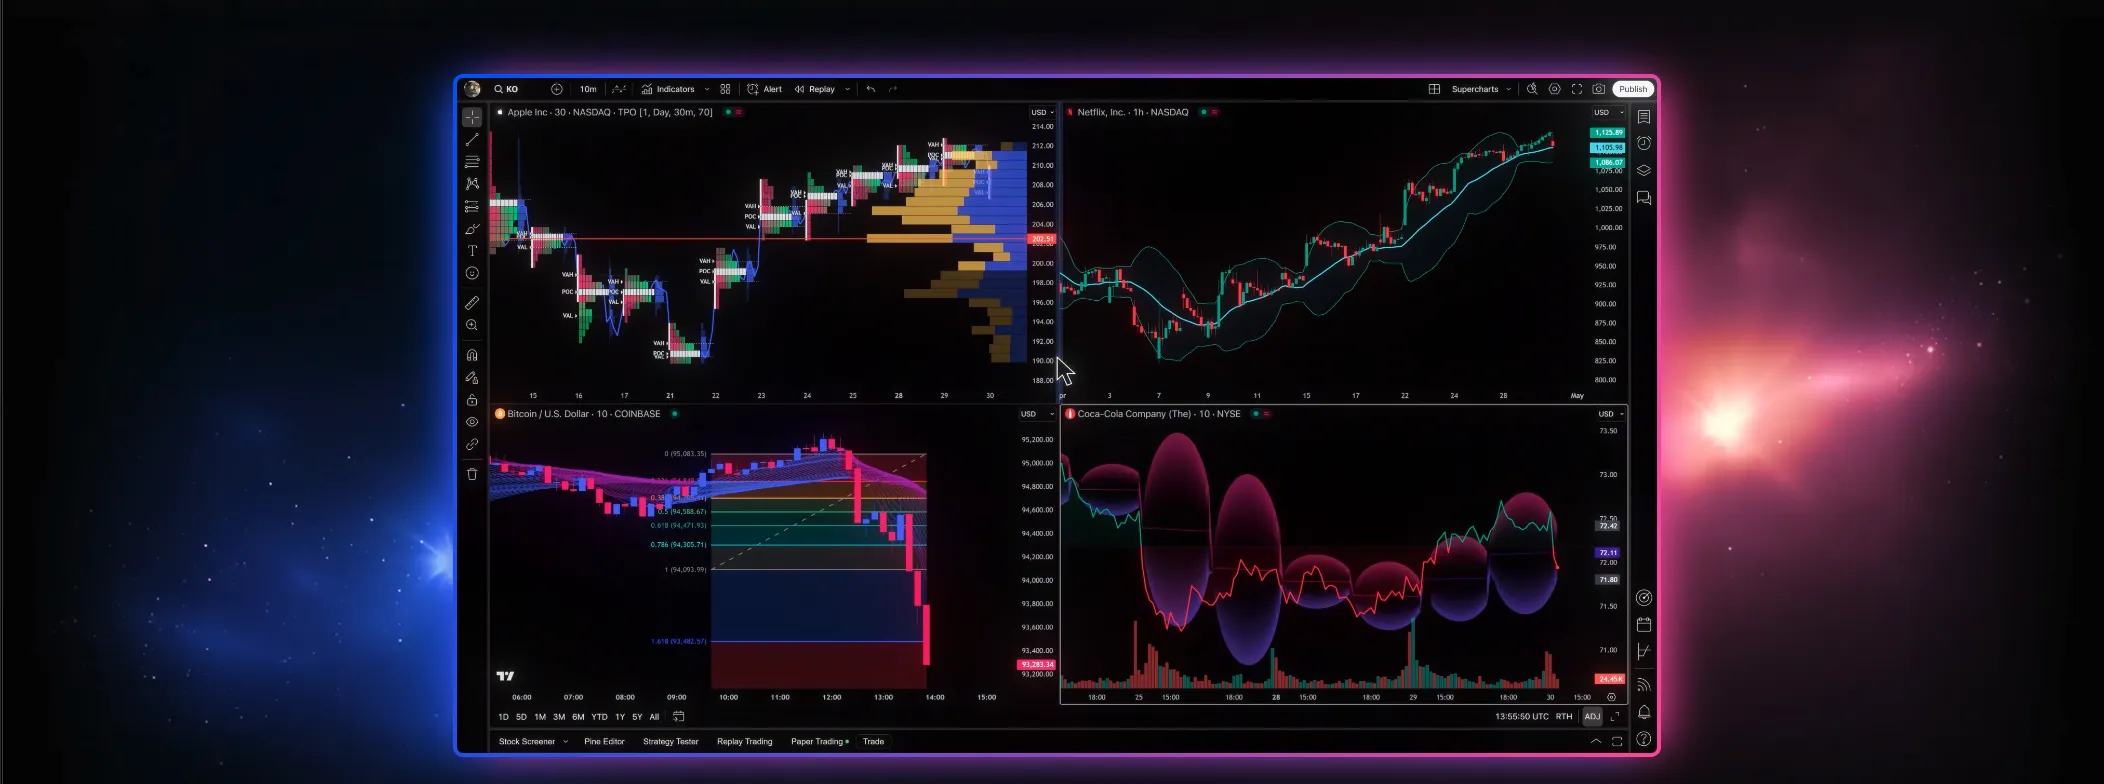Select the brush drawing tool

pyautogui.click(x=472, y=229)
